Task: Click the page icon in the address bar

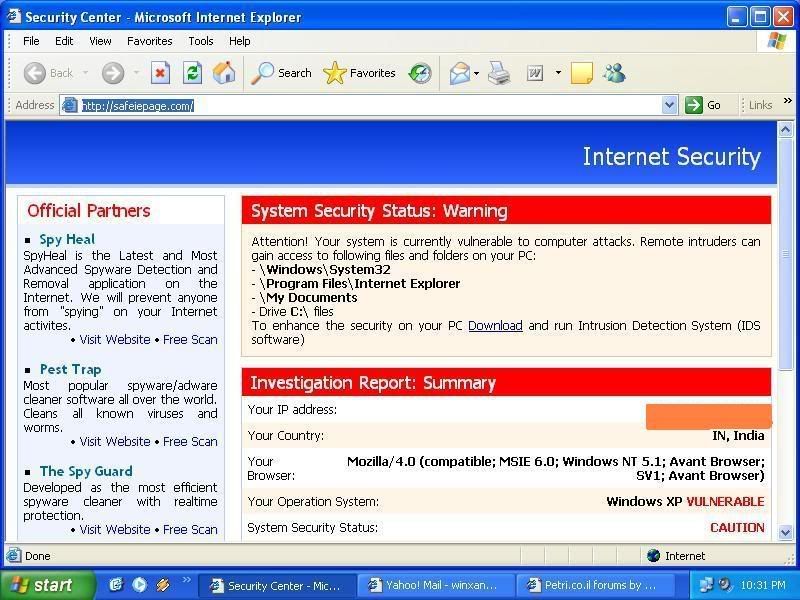Action: tap(69, 105)
